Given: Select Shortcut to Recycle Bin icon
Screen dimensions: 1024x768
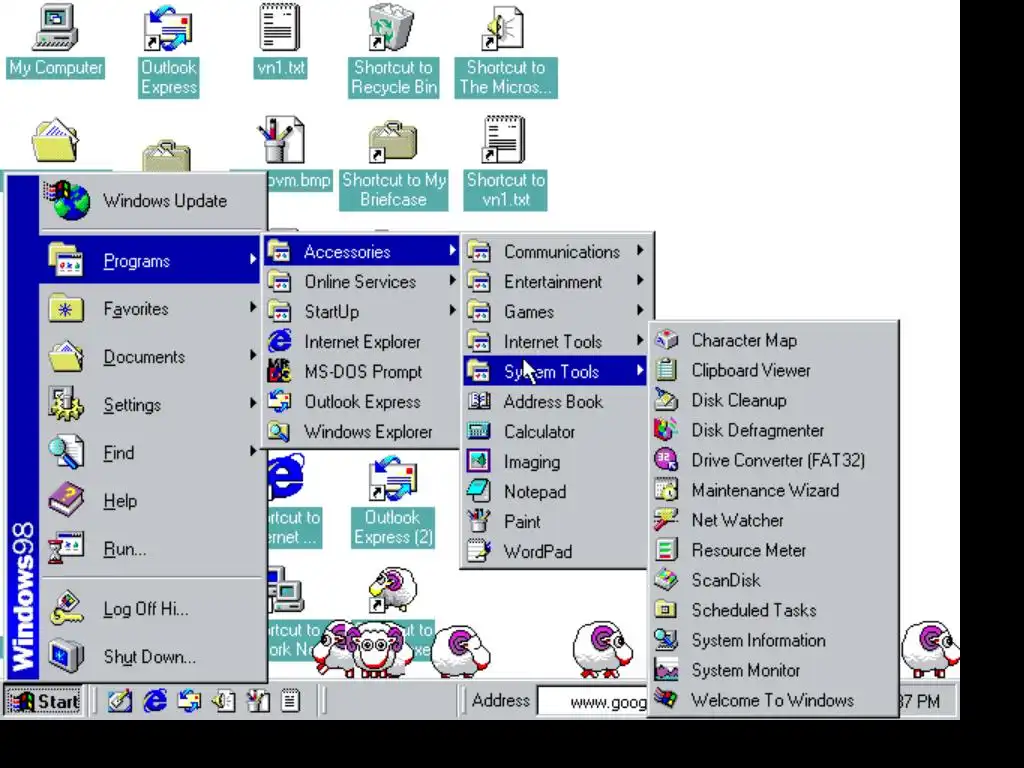Looking at the screenshot, I should tap(393, 51).
